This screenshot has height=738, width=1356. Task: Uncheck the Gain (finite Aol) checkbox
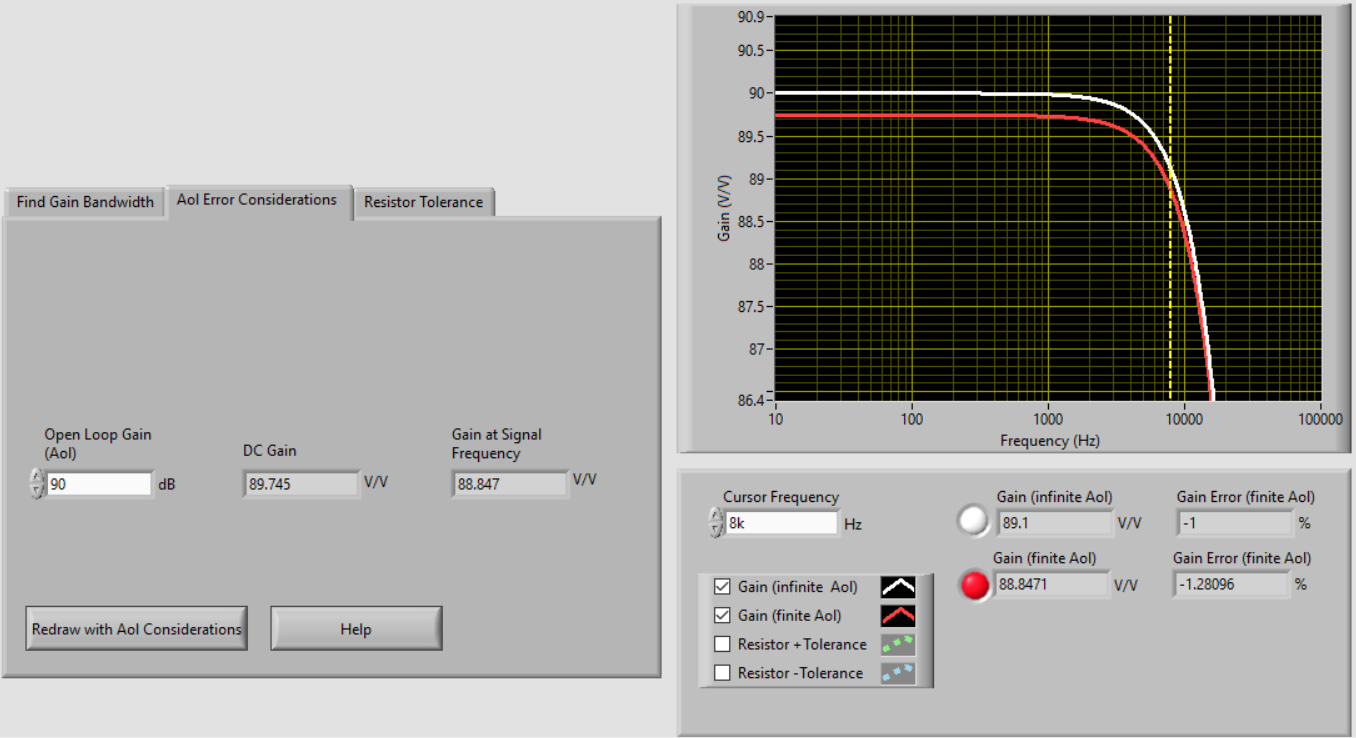pos(722,616)
